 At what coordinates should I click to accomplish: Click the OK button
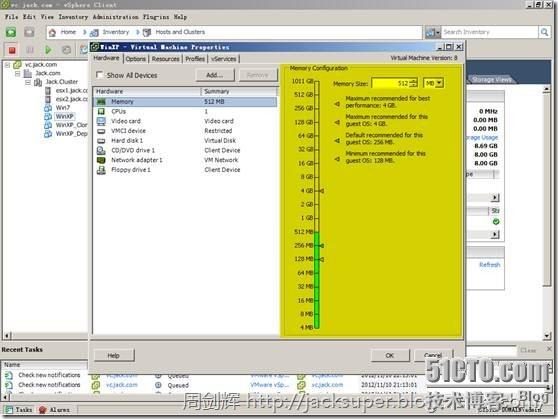(x=390, y=355)
